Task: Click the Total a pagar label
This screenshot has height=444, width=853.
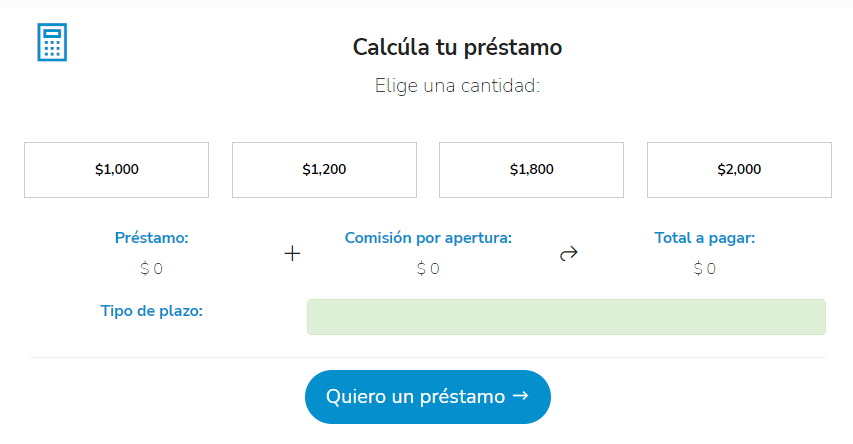Action: click(x=705, y=238)
